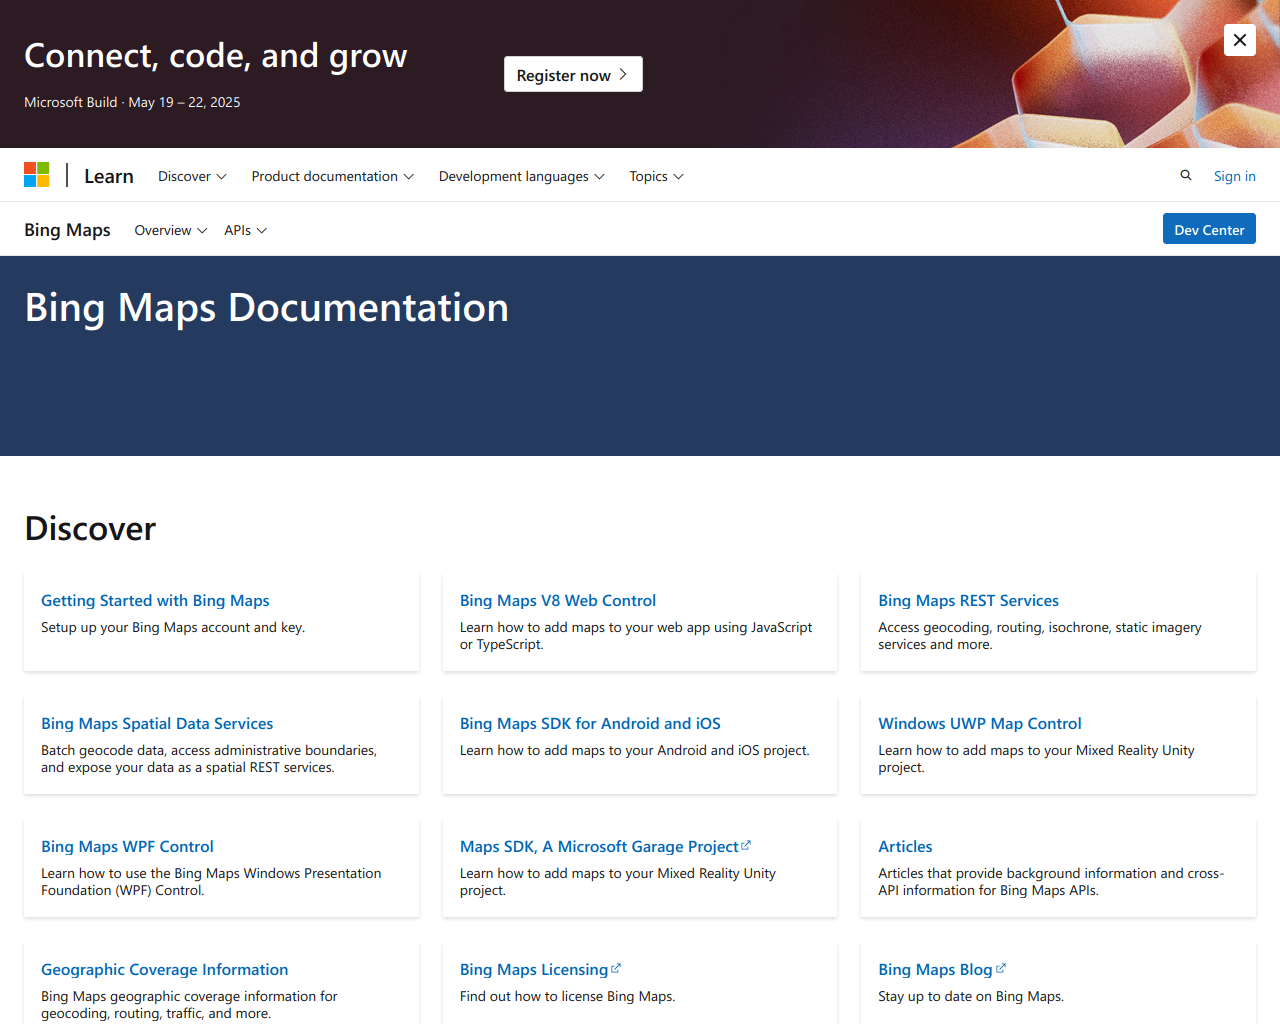Expand the APIs dropdown
The width and height of the screenshot is (1280, 1024).
click(x=245, y=230)
